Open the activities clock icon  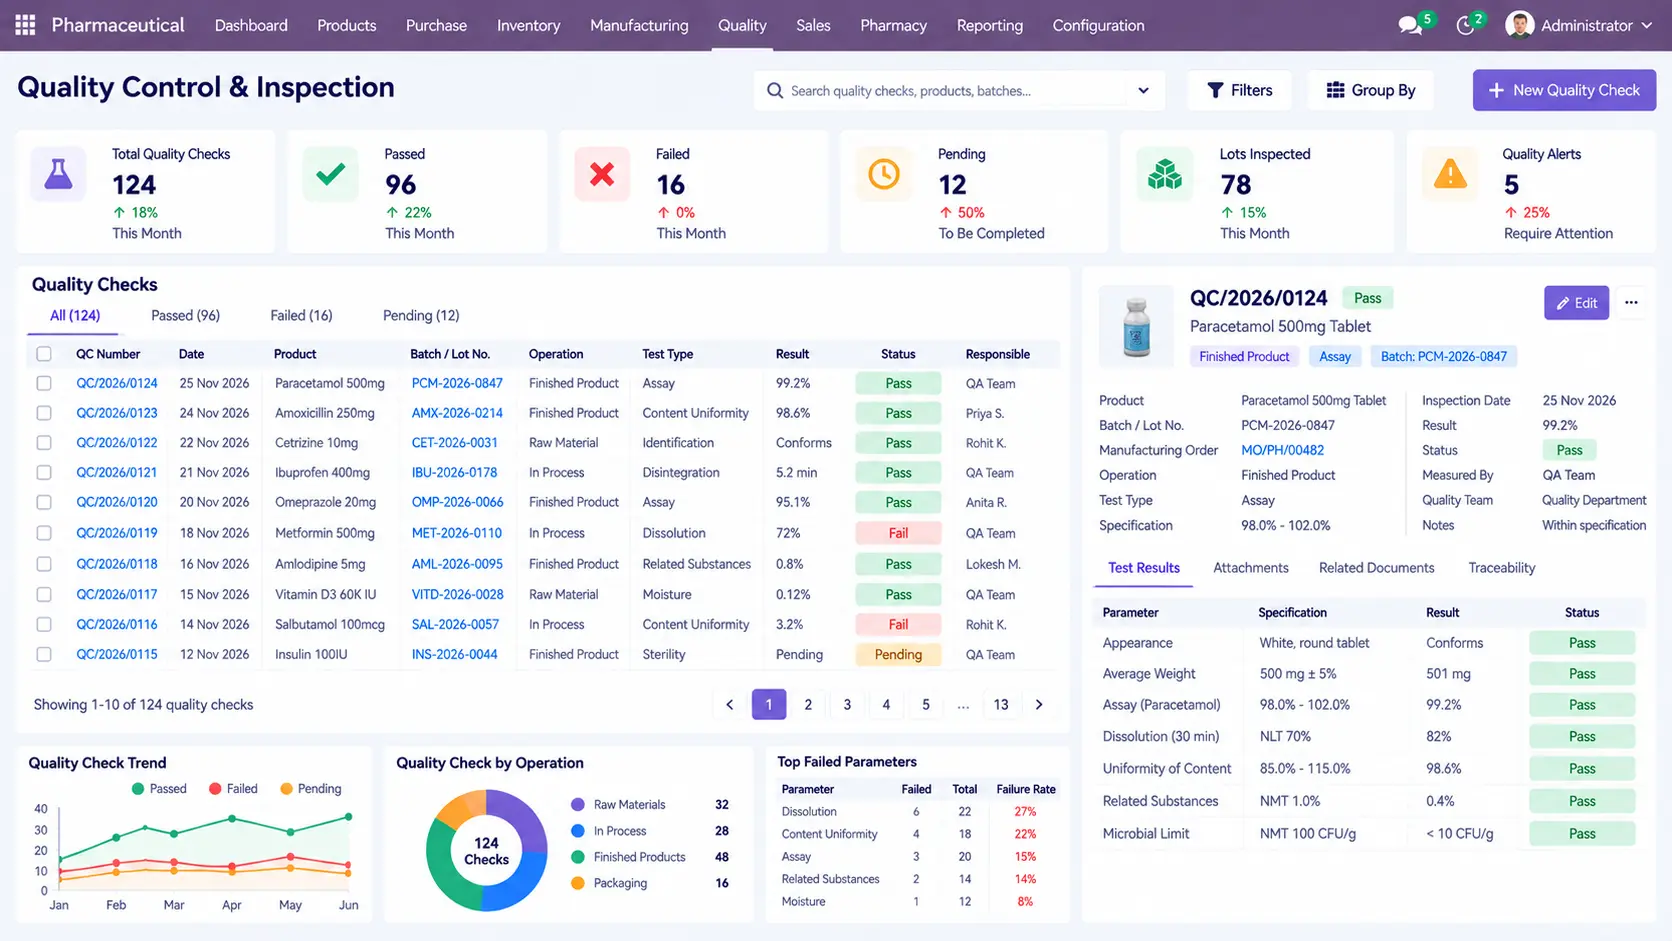click(x=1465, y=26)
